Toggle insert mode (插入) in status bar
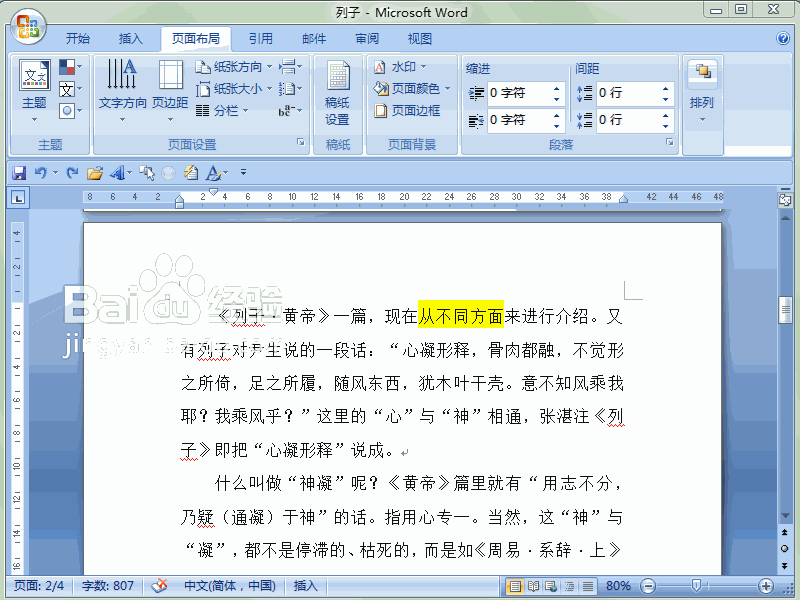800x600 pixels. [x=305, y=586]
